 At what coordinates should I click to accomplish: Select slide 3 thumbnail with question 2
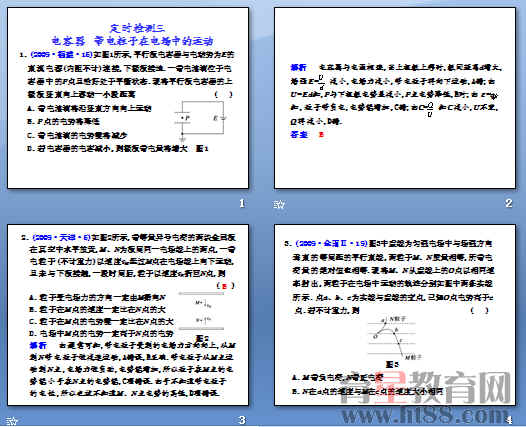tap(128, 315)
